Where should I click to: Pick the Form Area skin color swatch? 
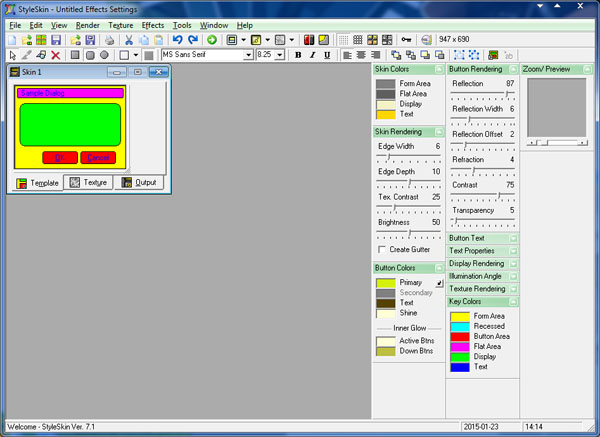pyautogui.click(x=385, y=84)
